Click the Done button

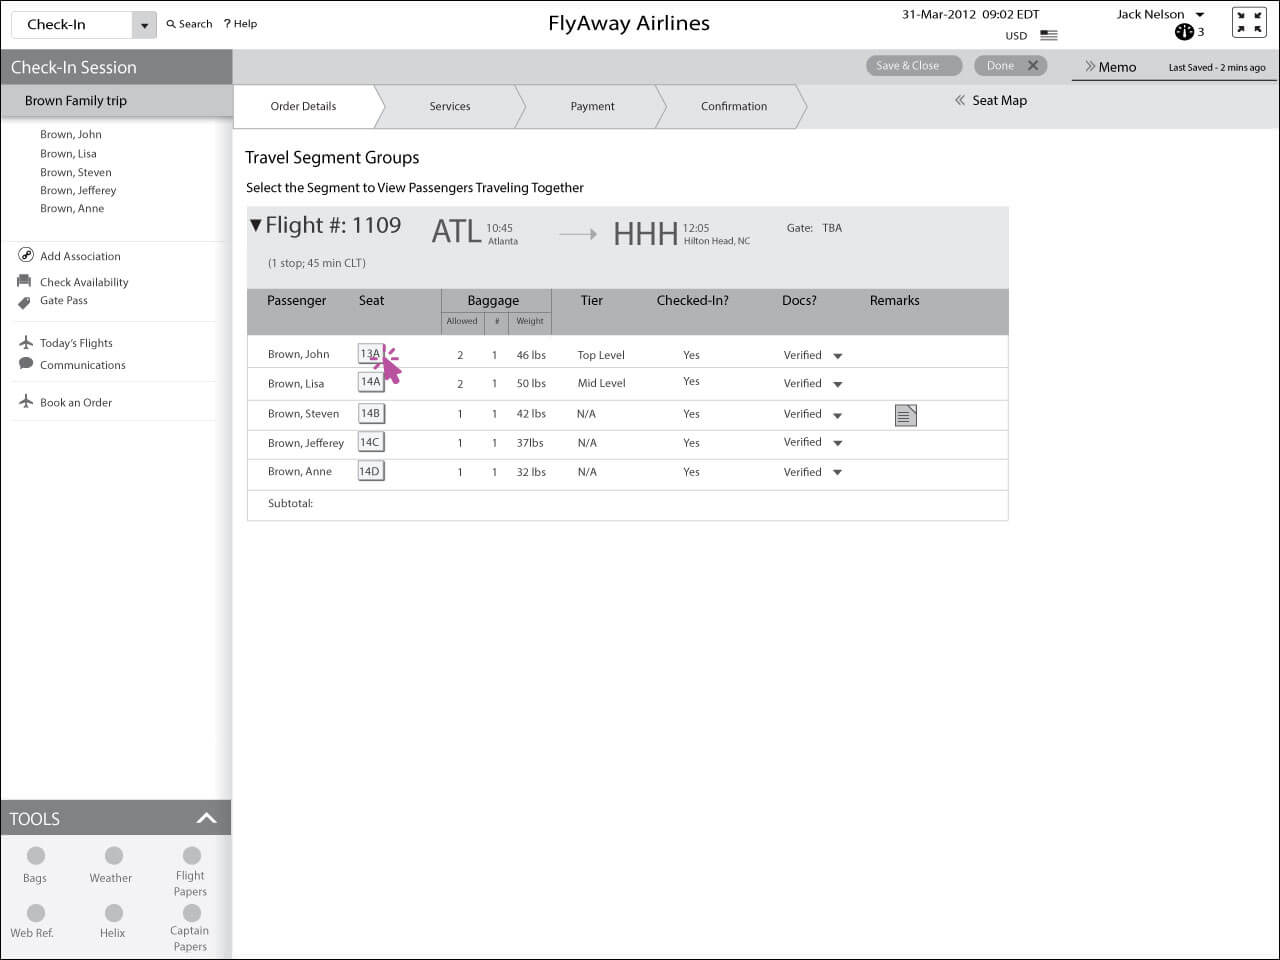[x=1010, y=66]
